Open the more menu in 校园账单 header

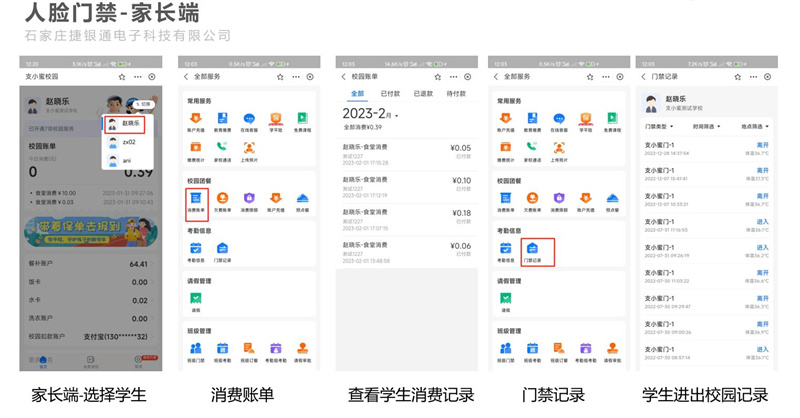(x=454, y=77)
